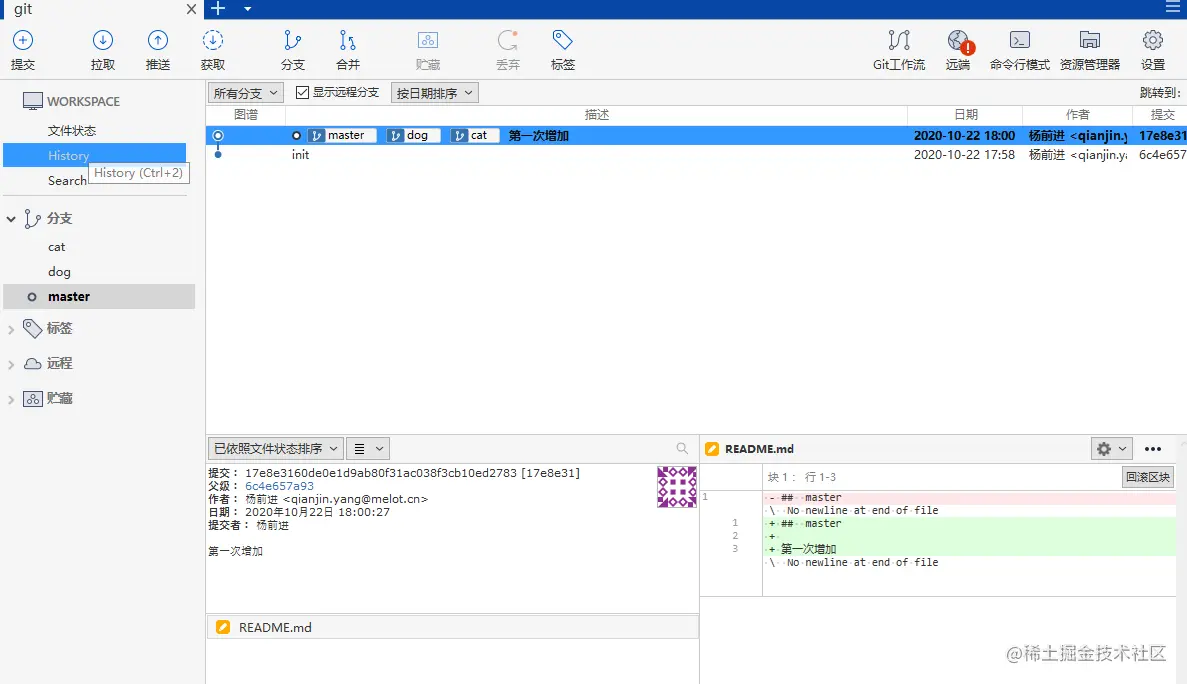Open diff settings gear dropdown
This screenshot has width=1187, height=684.
[x=1111, y=449]
